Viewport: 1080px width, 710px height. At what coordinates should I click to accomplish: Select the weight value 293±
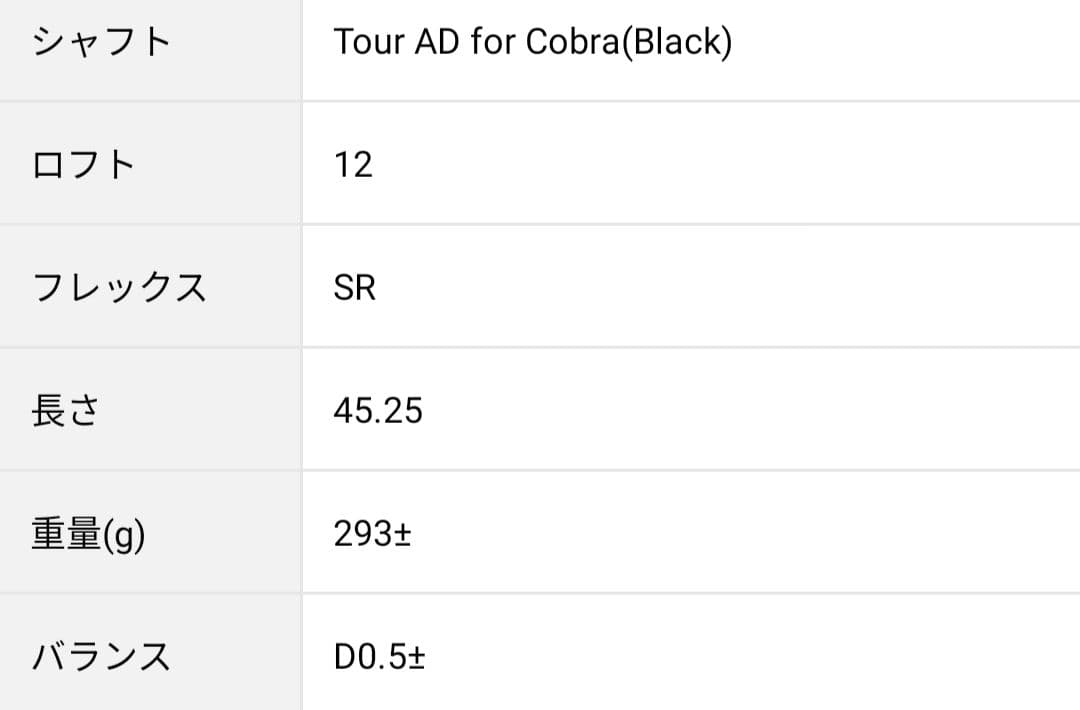tap(372, 534)
